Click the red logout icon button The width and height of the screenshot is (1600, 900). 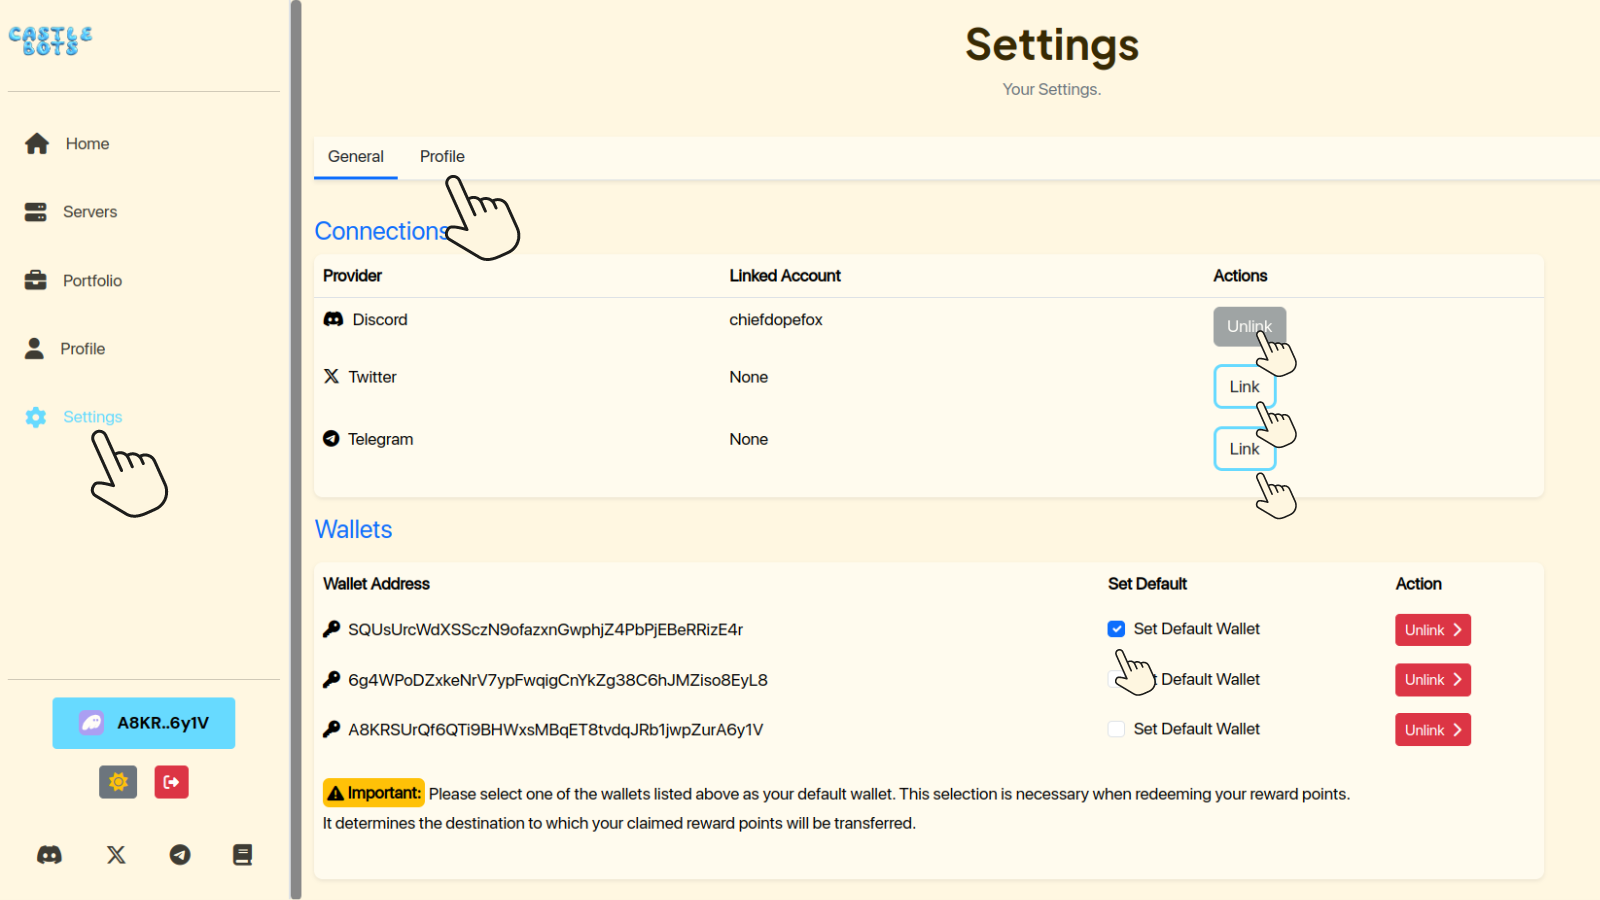172,782
